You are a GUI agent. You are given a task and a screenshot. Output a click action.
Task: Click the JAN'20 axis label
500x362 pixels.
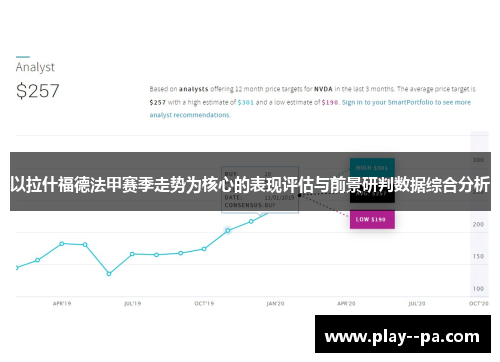[x=275, y=304]
